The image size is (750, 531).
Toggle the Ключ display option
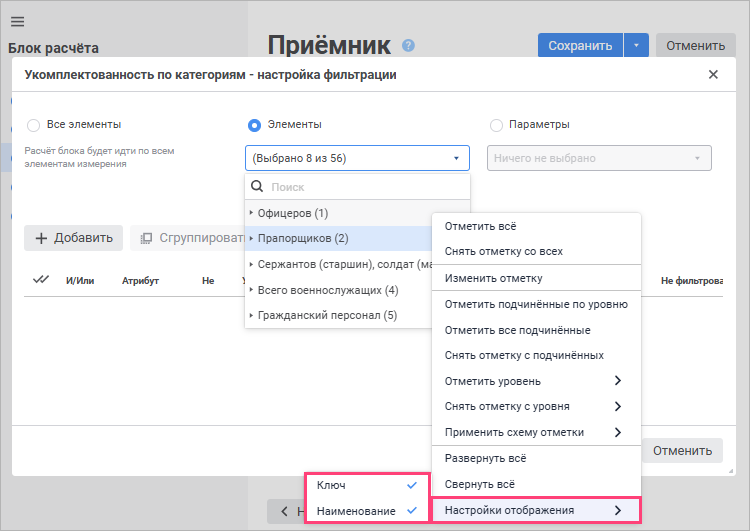coord(365,485)
